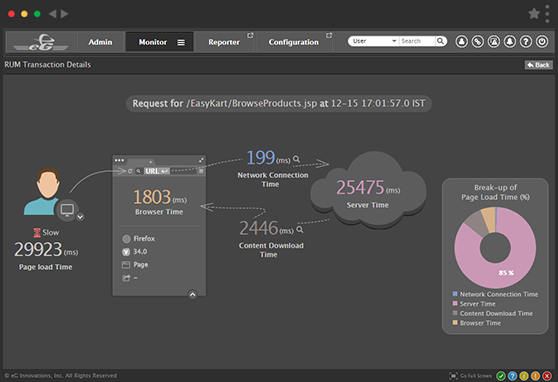Open the Admin tab
The height and width of the screenshot is (382, 558).
(x=100, y=42)
